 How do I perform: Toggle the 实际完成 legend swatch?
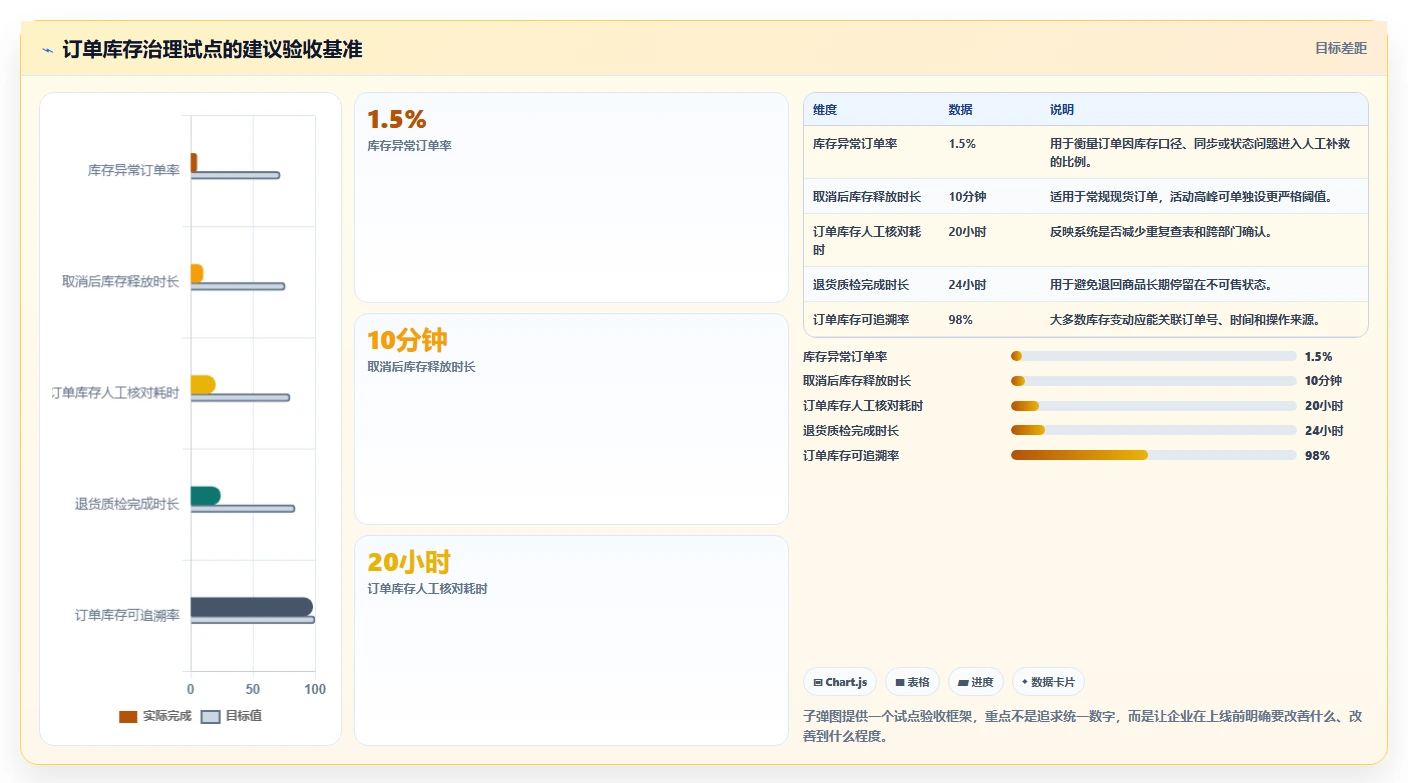(128, 716)
